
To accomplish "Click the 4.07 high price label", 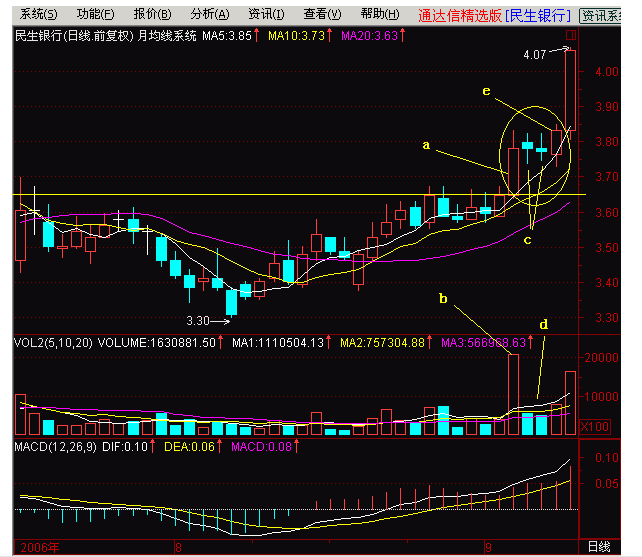I will click(x=535, y=55).
